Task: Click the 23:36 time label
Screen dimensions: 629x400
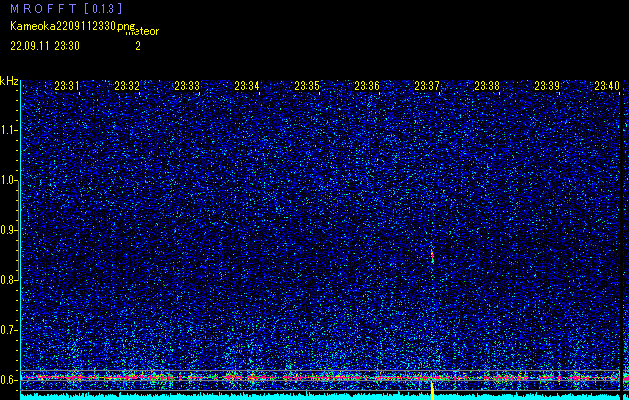Action: tap(367, 86)
